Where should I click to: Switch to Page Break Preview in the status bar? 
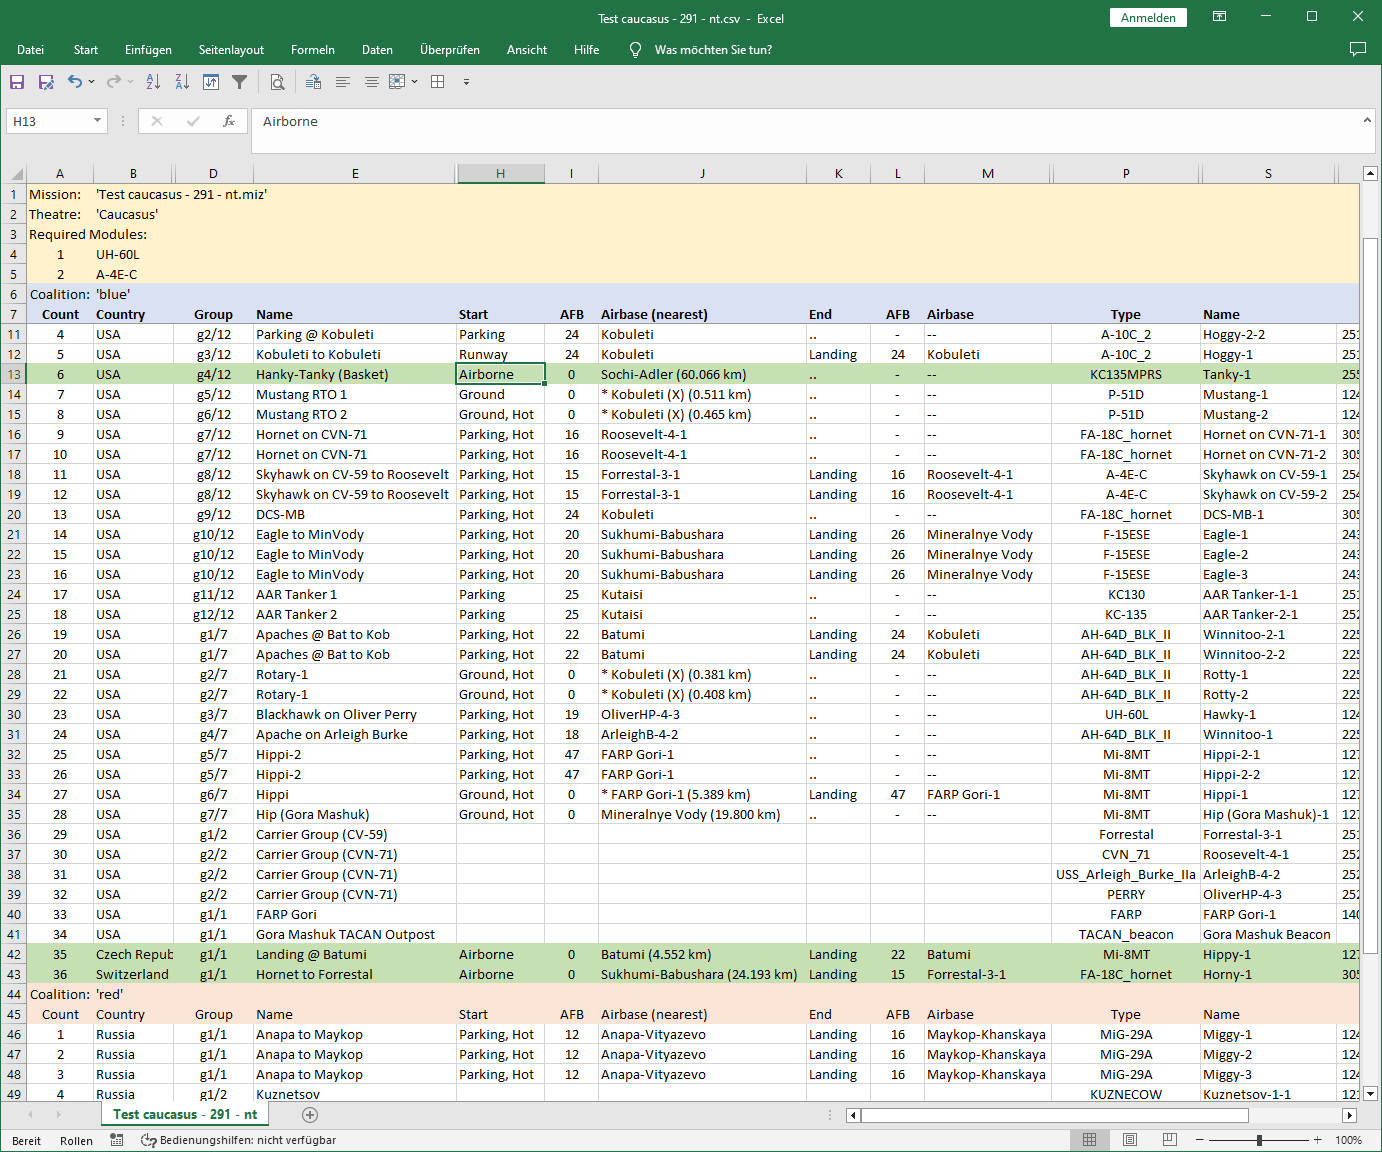pyautogui.click(x=1169, y=1140)
